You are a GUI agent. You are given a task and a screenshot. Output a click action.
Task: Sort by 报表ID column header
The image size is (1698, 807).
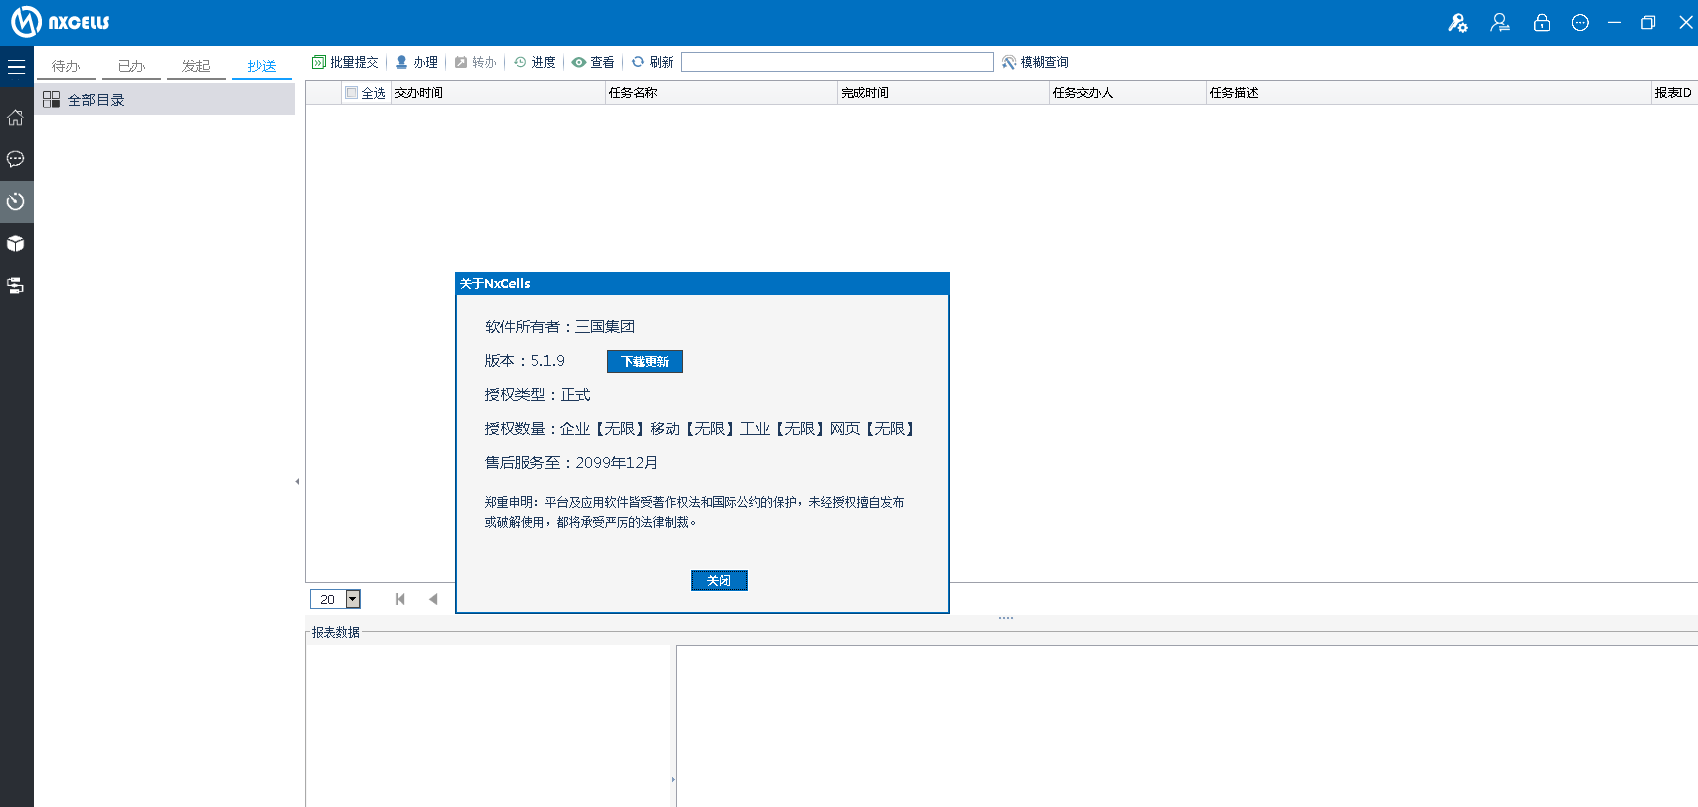click(1674, 93)
